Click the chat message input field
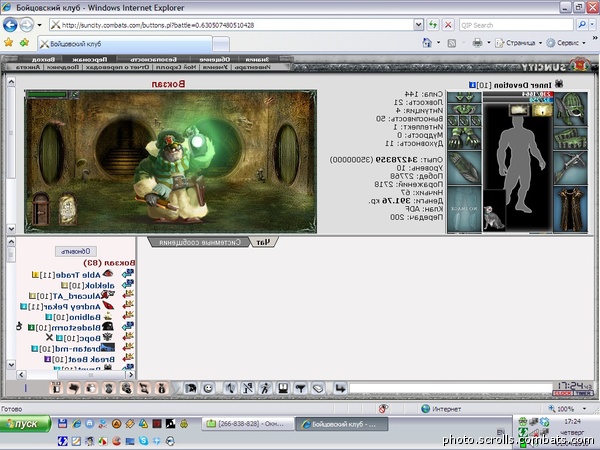 (451, 389)
